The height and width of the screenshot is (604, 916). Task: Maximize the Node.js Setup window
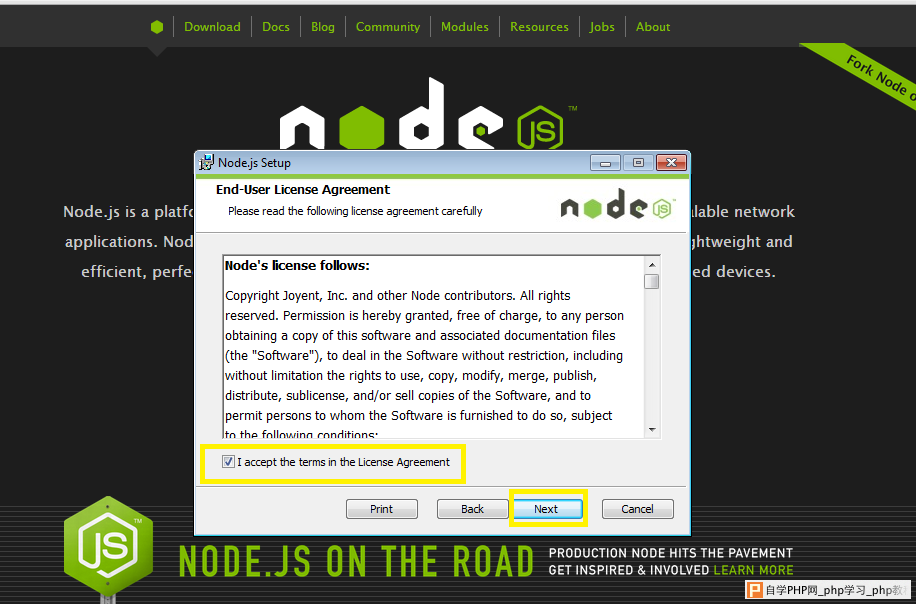(638, 162)
